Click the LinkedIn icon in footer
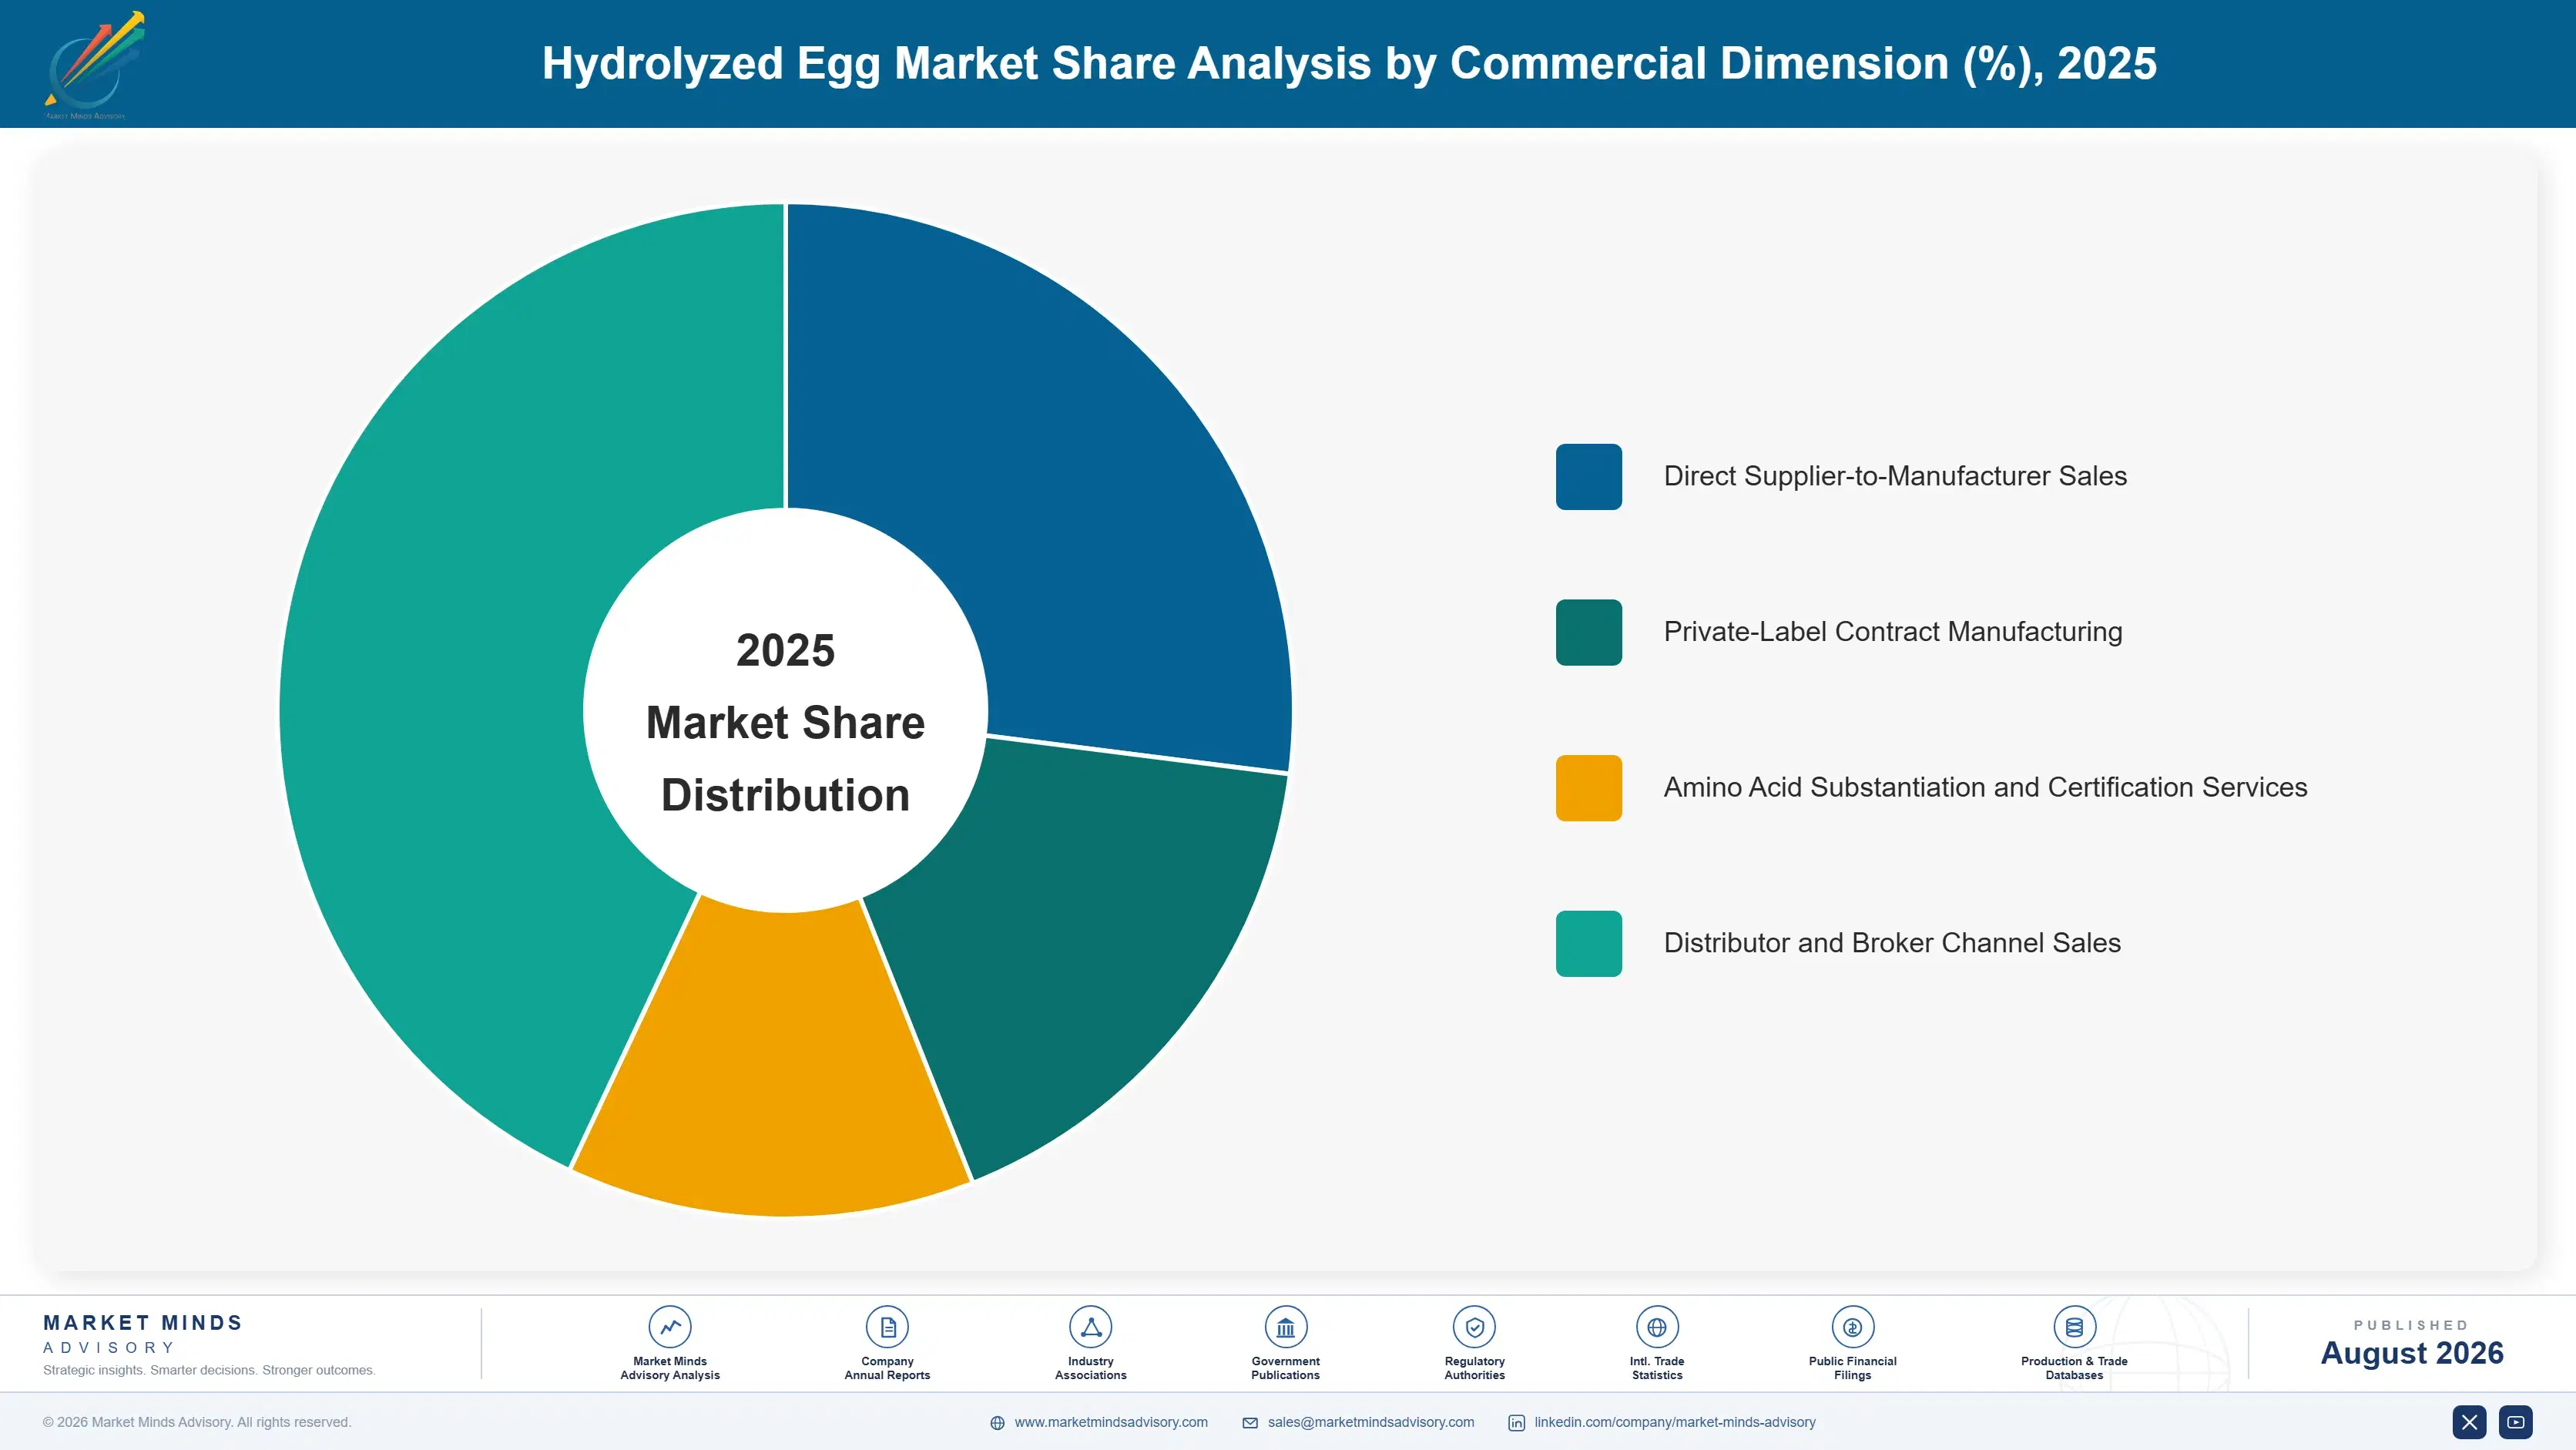This screenshot has width=2576, height=1450. (1517, 1423)
